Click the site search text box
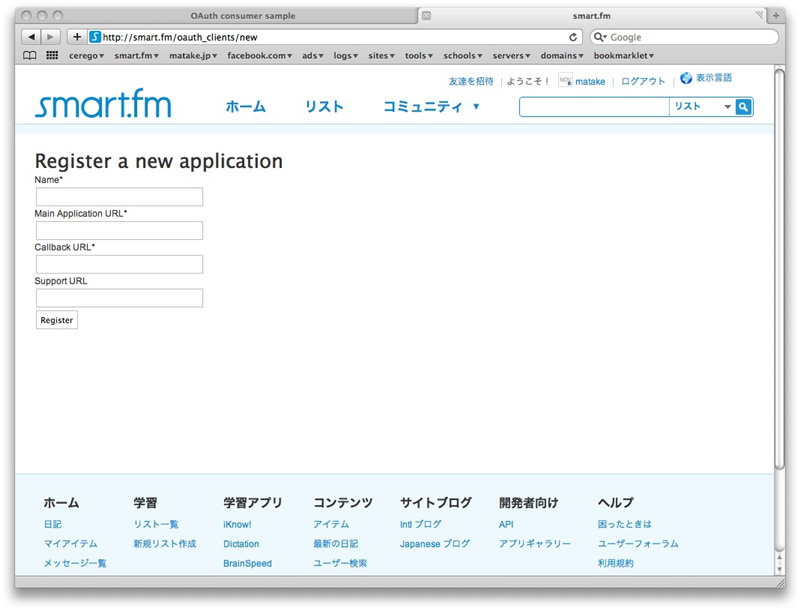Viewport: 800px width, 610px height. click(x=594, y=107)
